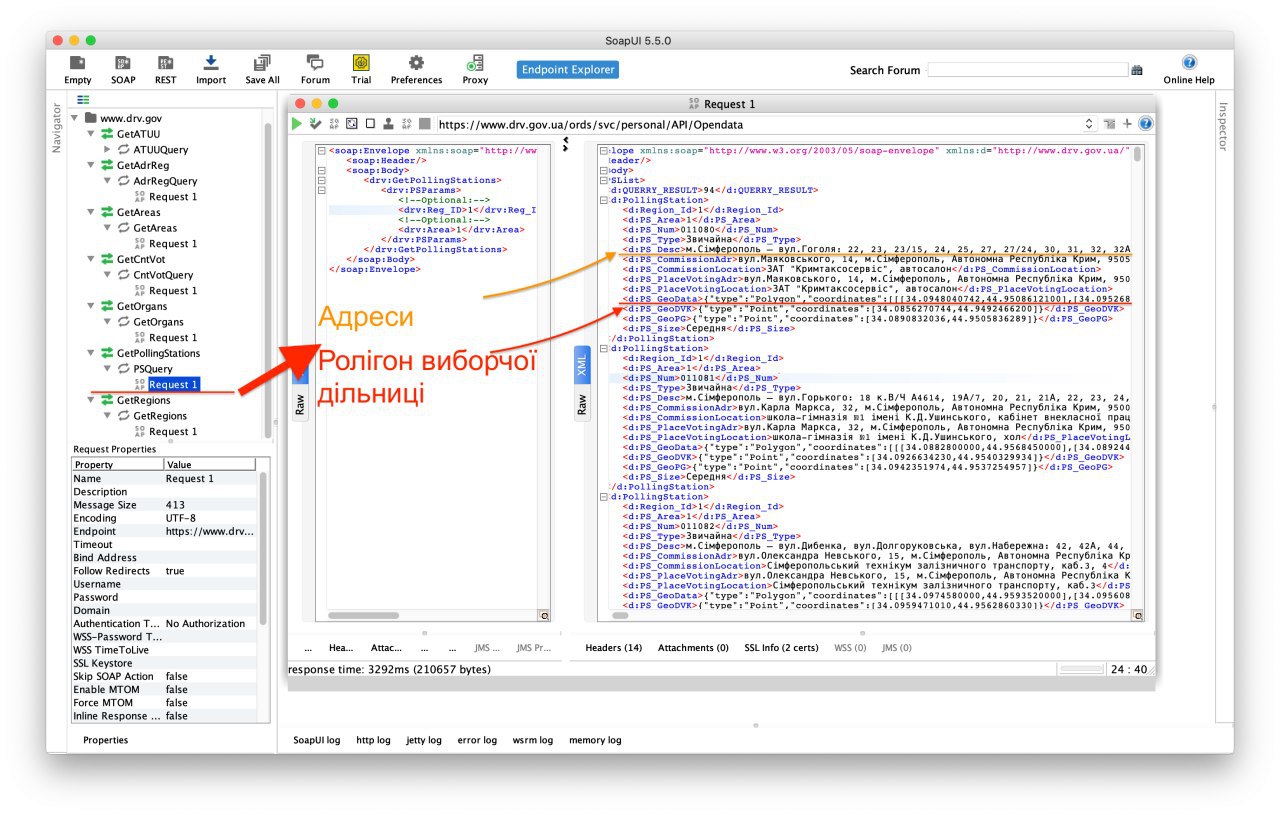1280x815 pixels.
Task: Click the user/authentication icon in the Request 1 window
Action: [388, 124]
